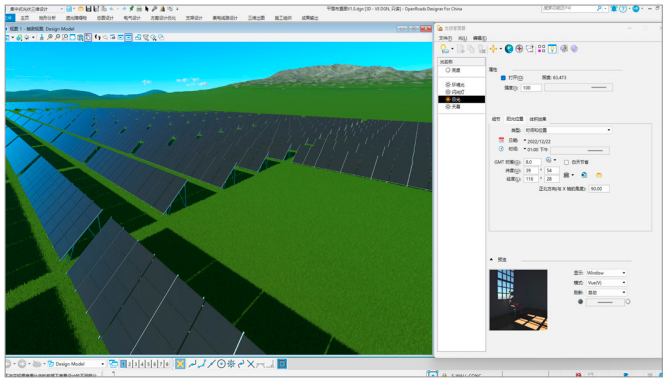Select the center snap circle icon

tap(221, 364)
